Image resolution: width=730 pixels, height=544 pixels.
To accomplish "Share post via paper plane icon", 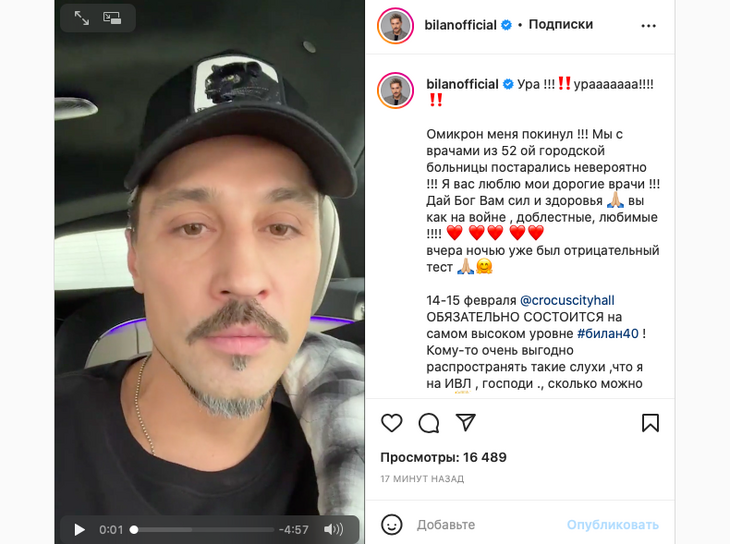I will (466, 422).
